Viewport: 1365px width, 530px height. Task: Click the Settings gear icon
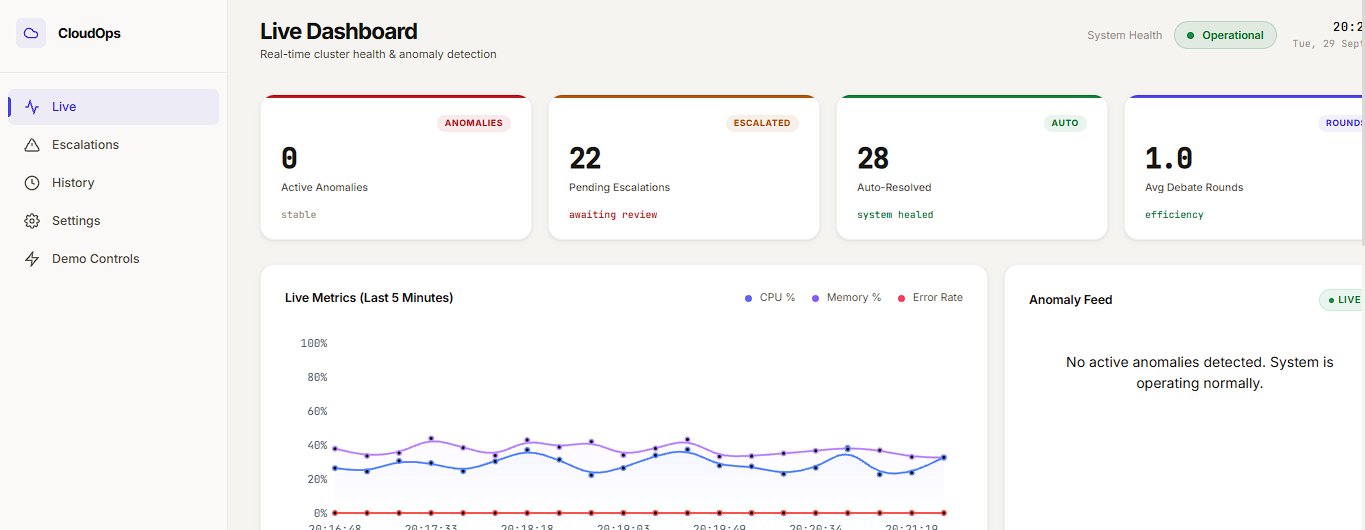[32, 221]
